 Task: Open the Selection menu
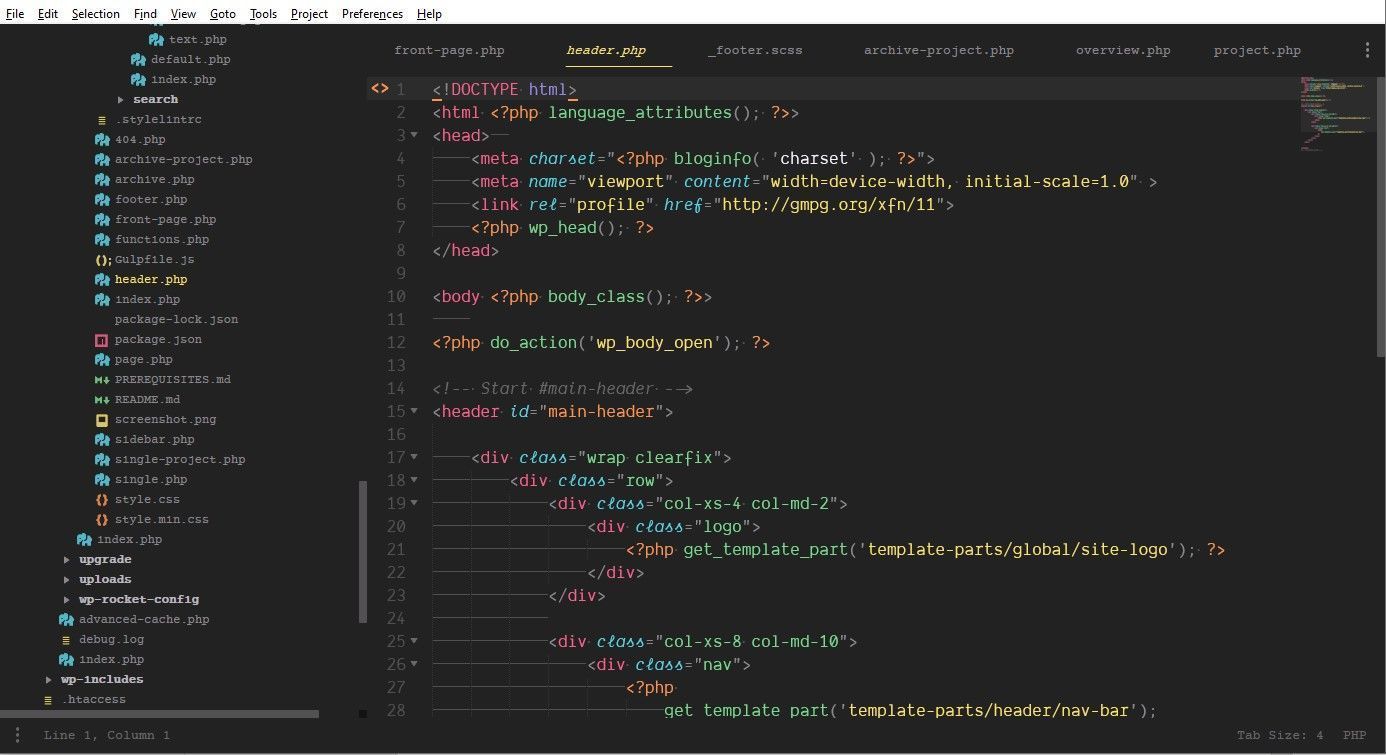click(96, 14)
